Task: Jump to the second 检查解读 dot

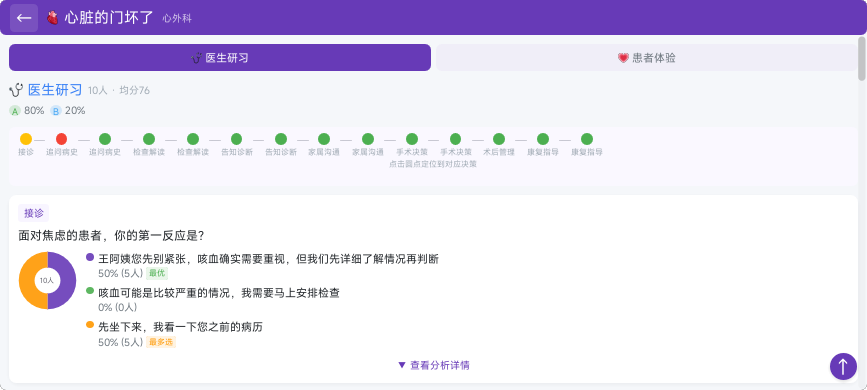Action: click(193, 139)
